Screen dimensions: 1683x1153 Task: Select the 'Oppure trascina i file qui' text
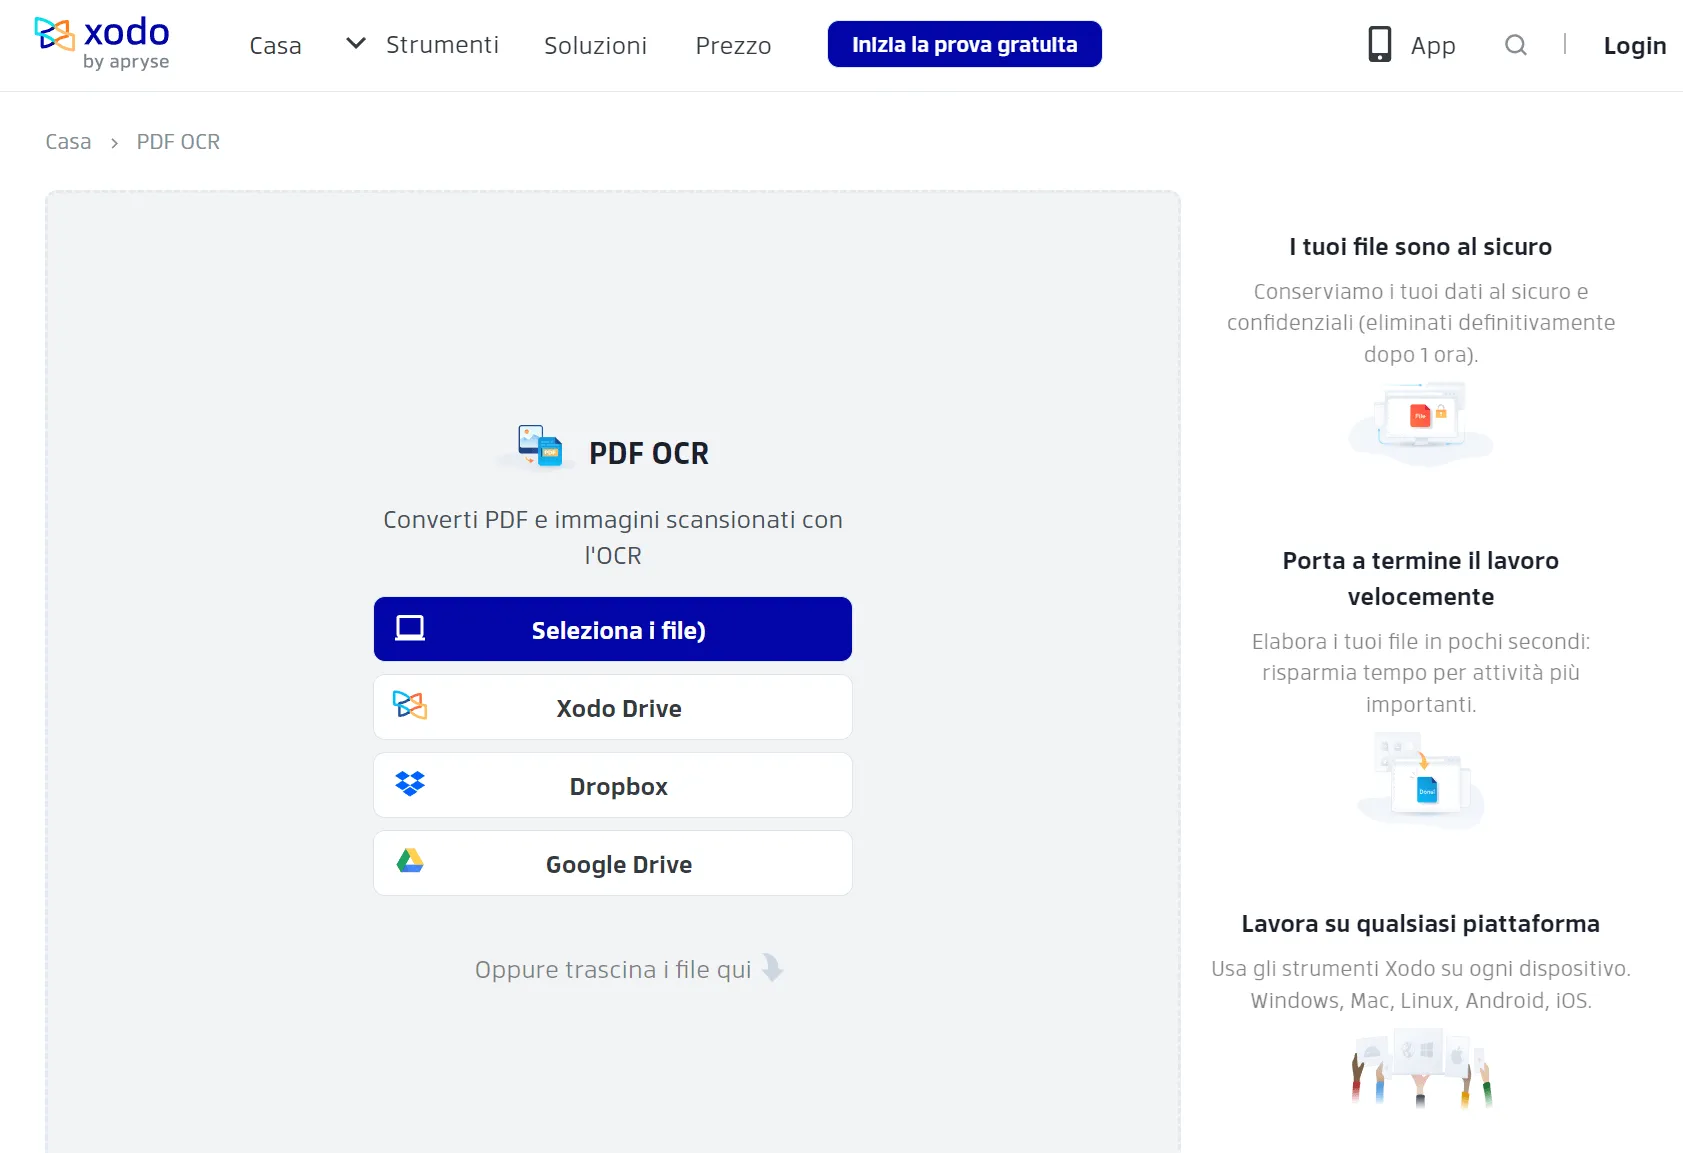613,969
